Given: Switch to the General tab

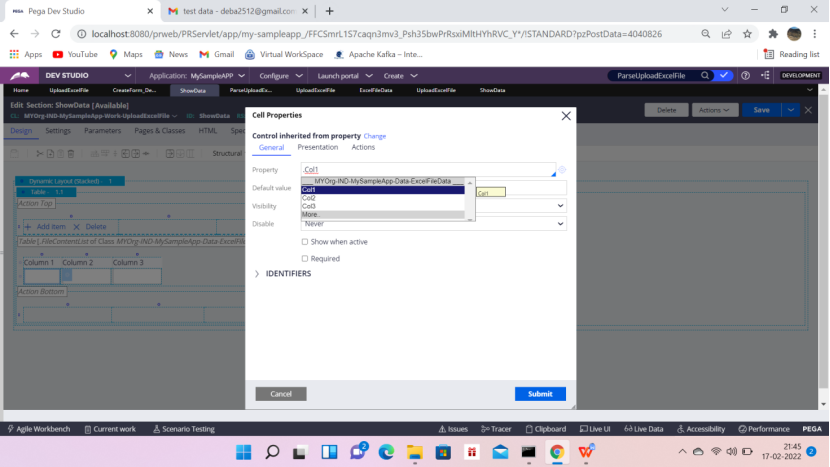Looking at the screenshot, I should click(272, 148).
